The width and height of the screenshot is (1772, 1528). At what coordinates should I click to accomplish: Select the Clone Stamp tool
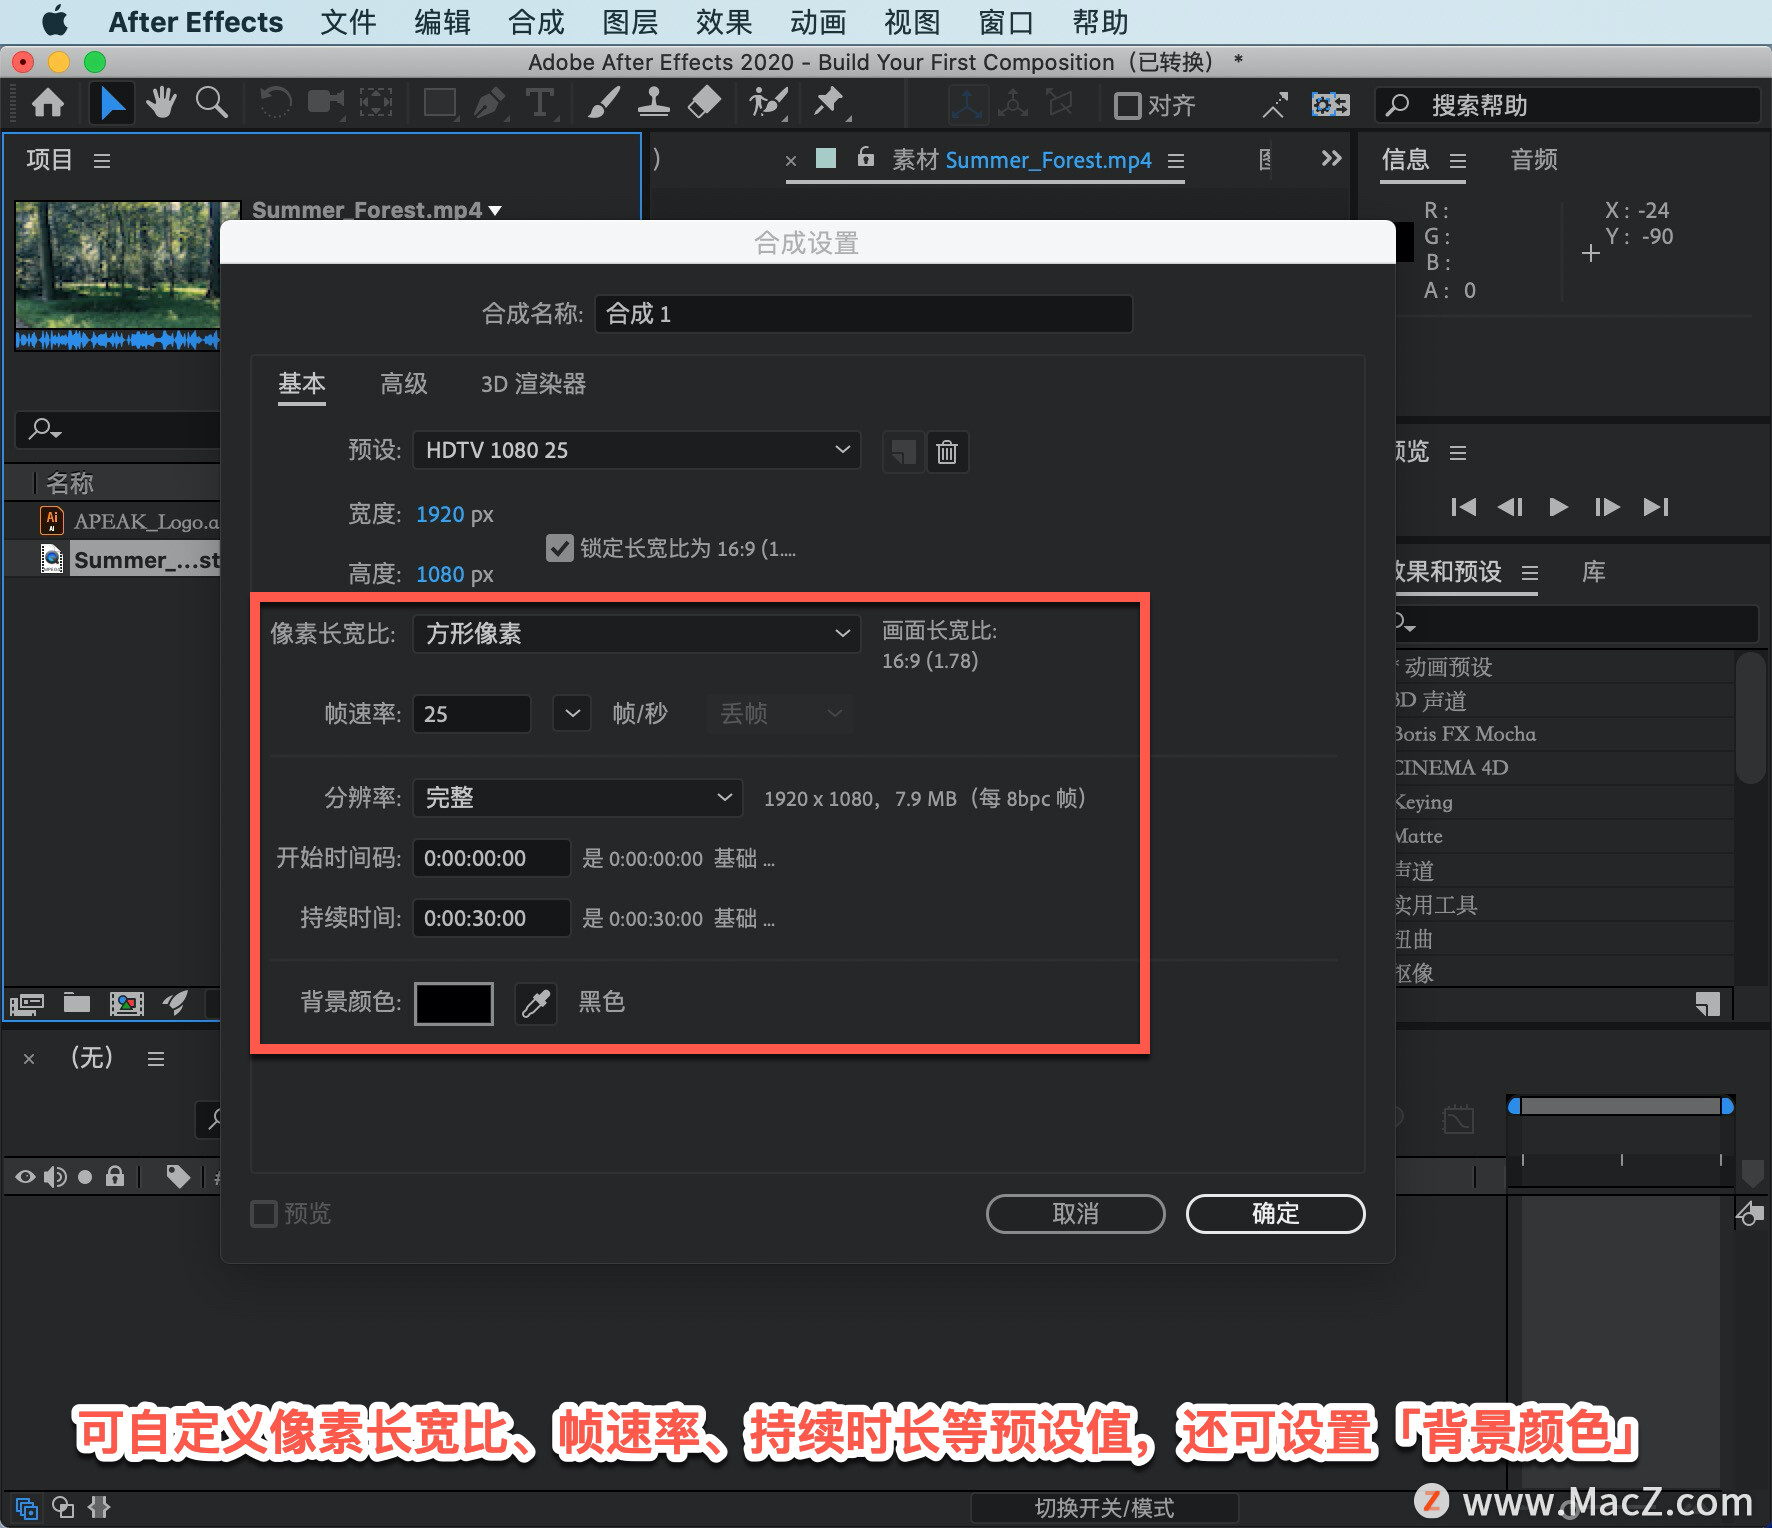click(x=654, y=103)
